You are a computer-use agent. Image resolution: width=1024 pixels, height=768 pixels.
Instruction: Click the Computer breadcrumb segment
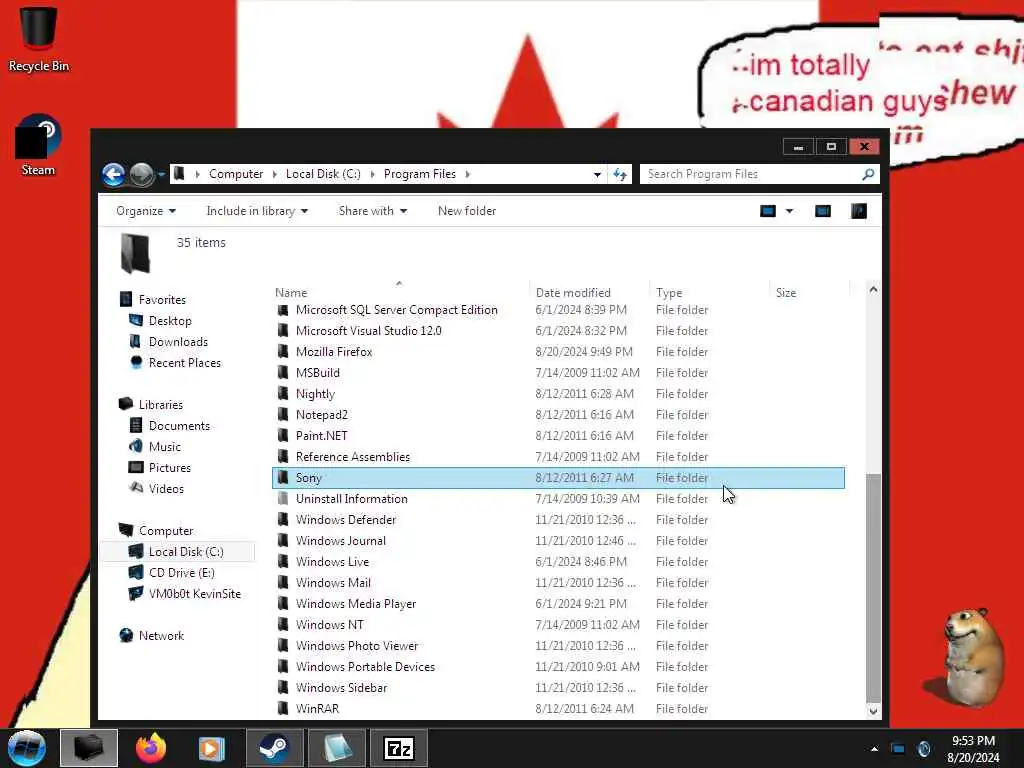236,174
